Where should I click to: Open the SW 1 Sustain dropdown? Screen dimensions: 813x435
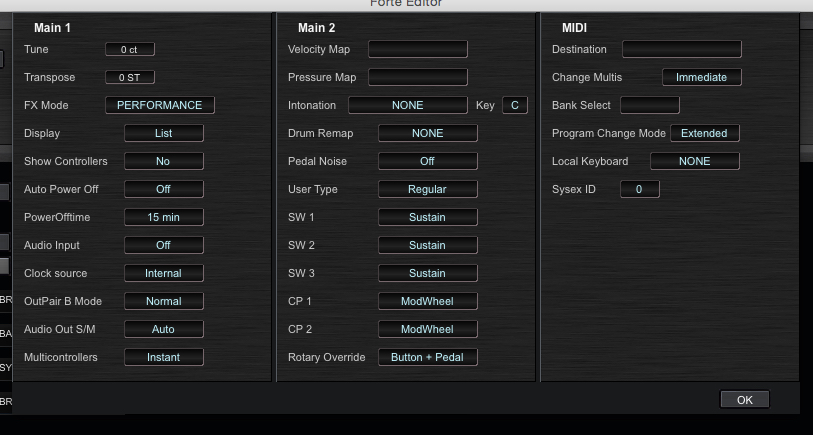pos(428,217)
